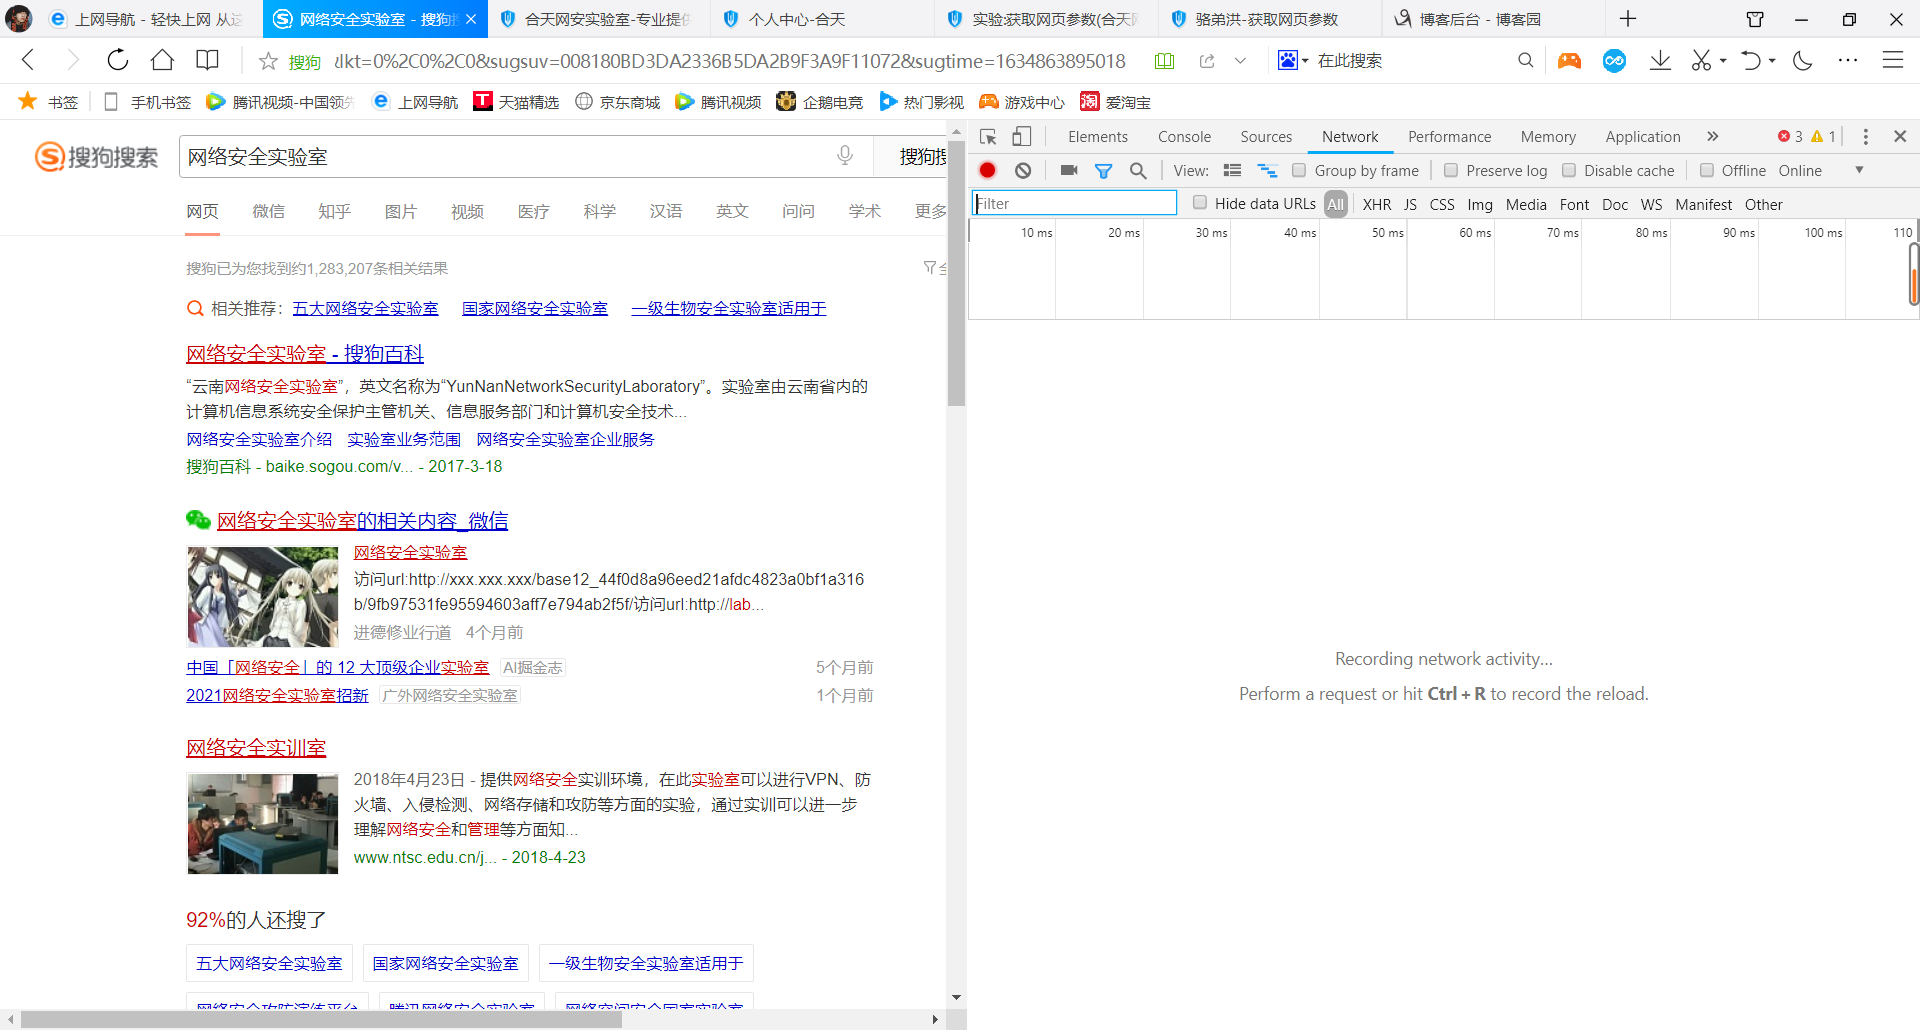Click the scissors screenshot tool
This screenshot has width=1920, height=1030.
1700,60
